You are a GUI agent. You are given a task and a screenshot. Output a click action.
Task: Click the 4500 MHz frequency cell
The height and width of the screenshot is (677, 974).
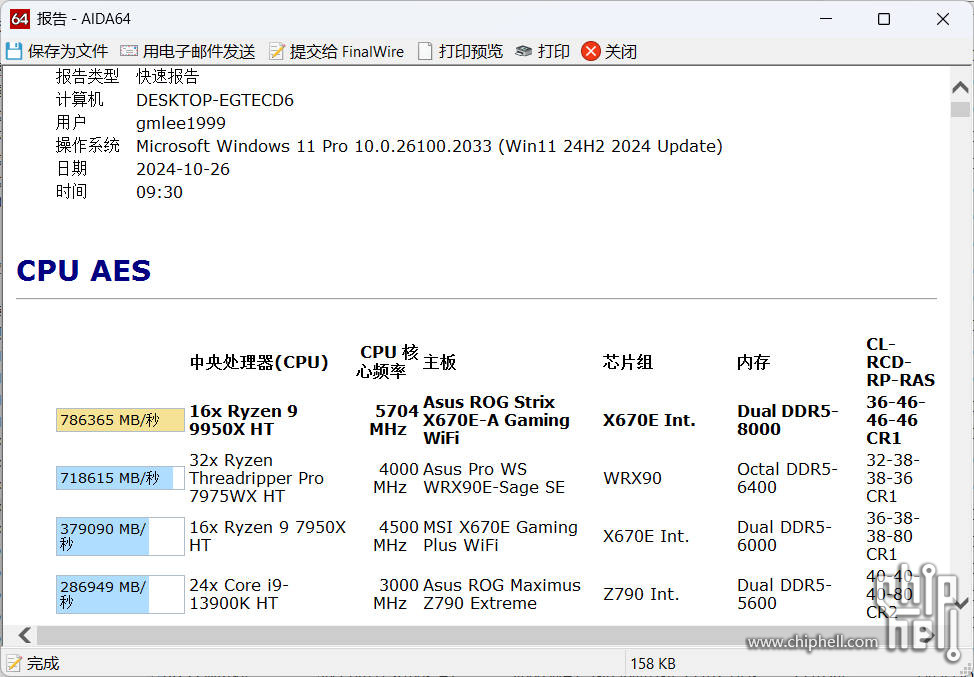pos(396,536)
